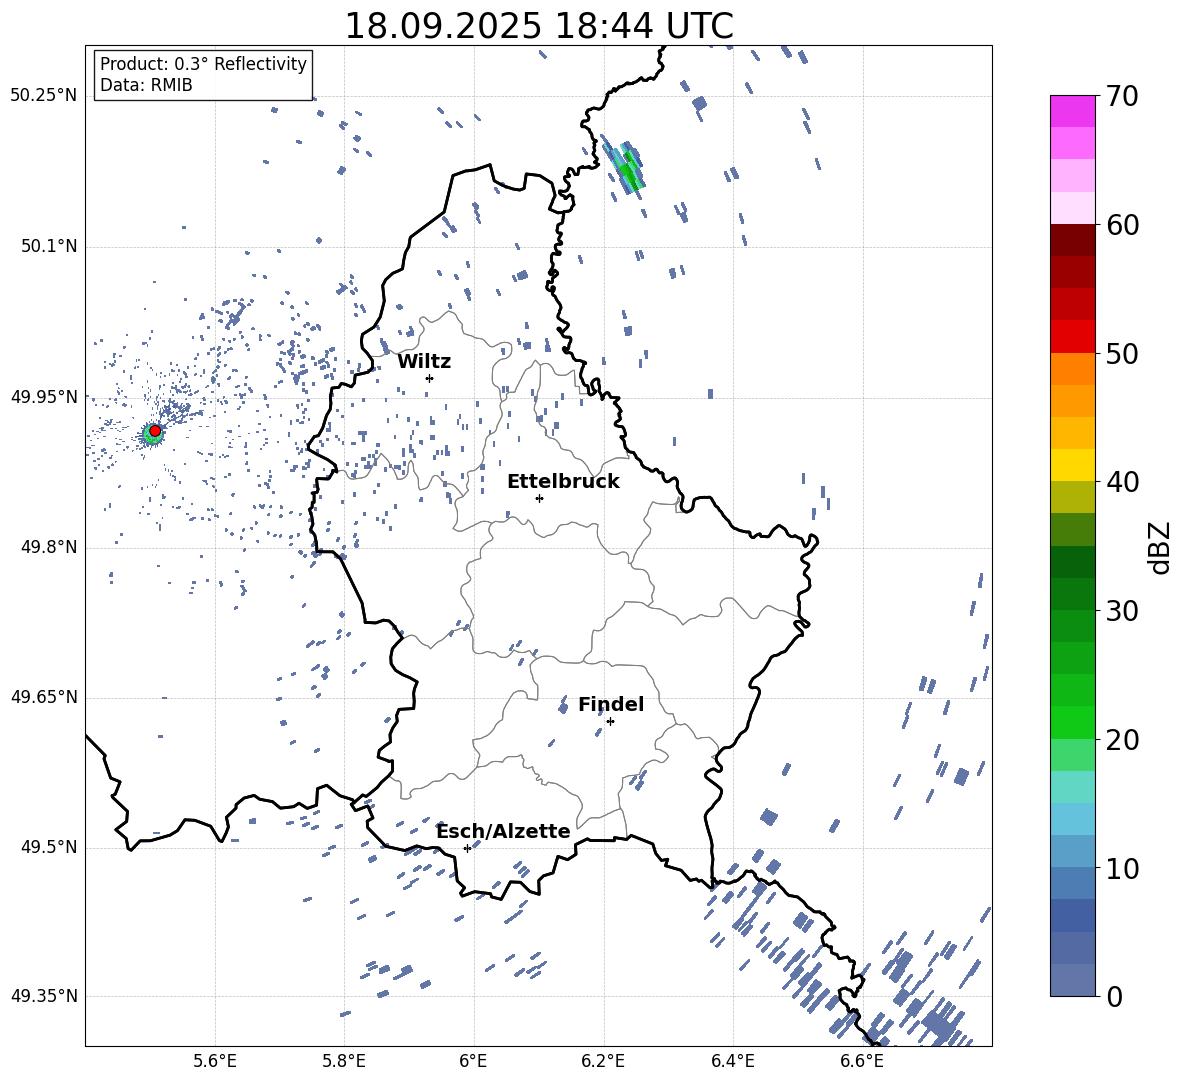Click the dark maroon colorbar segment below 60
Image resolution: width=1184 pixels, height=1081 pixels.
(x=1072, y=241)
